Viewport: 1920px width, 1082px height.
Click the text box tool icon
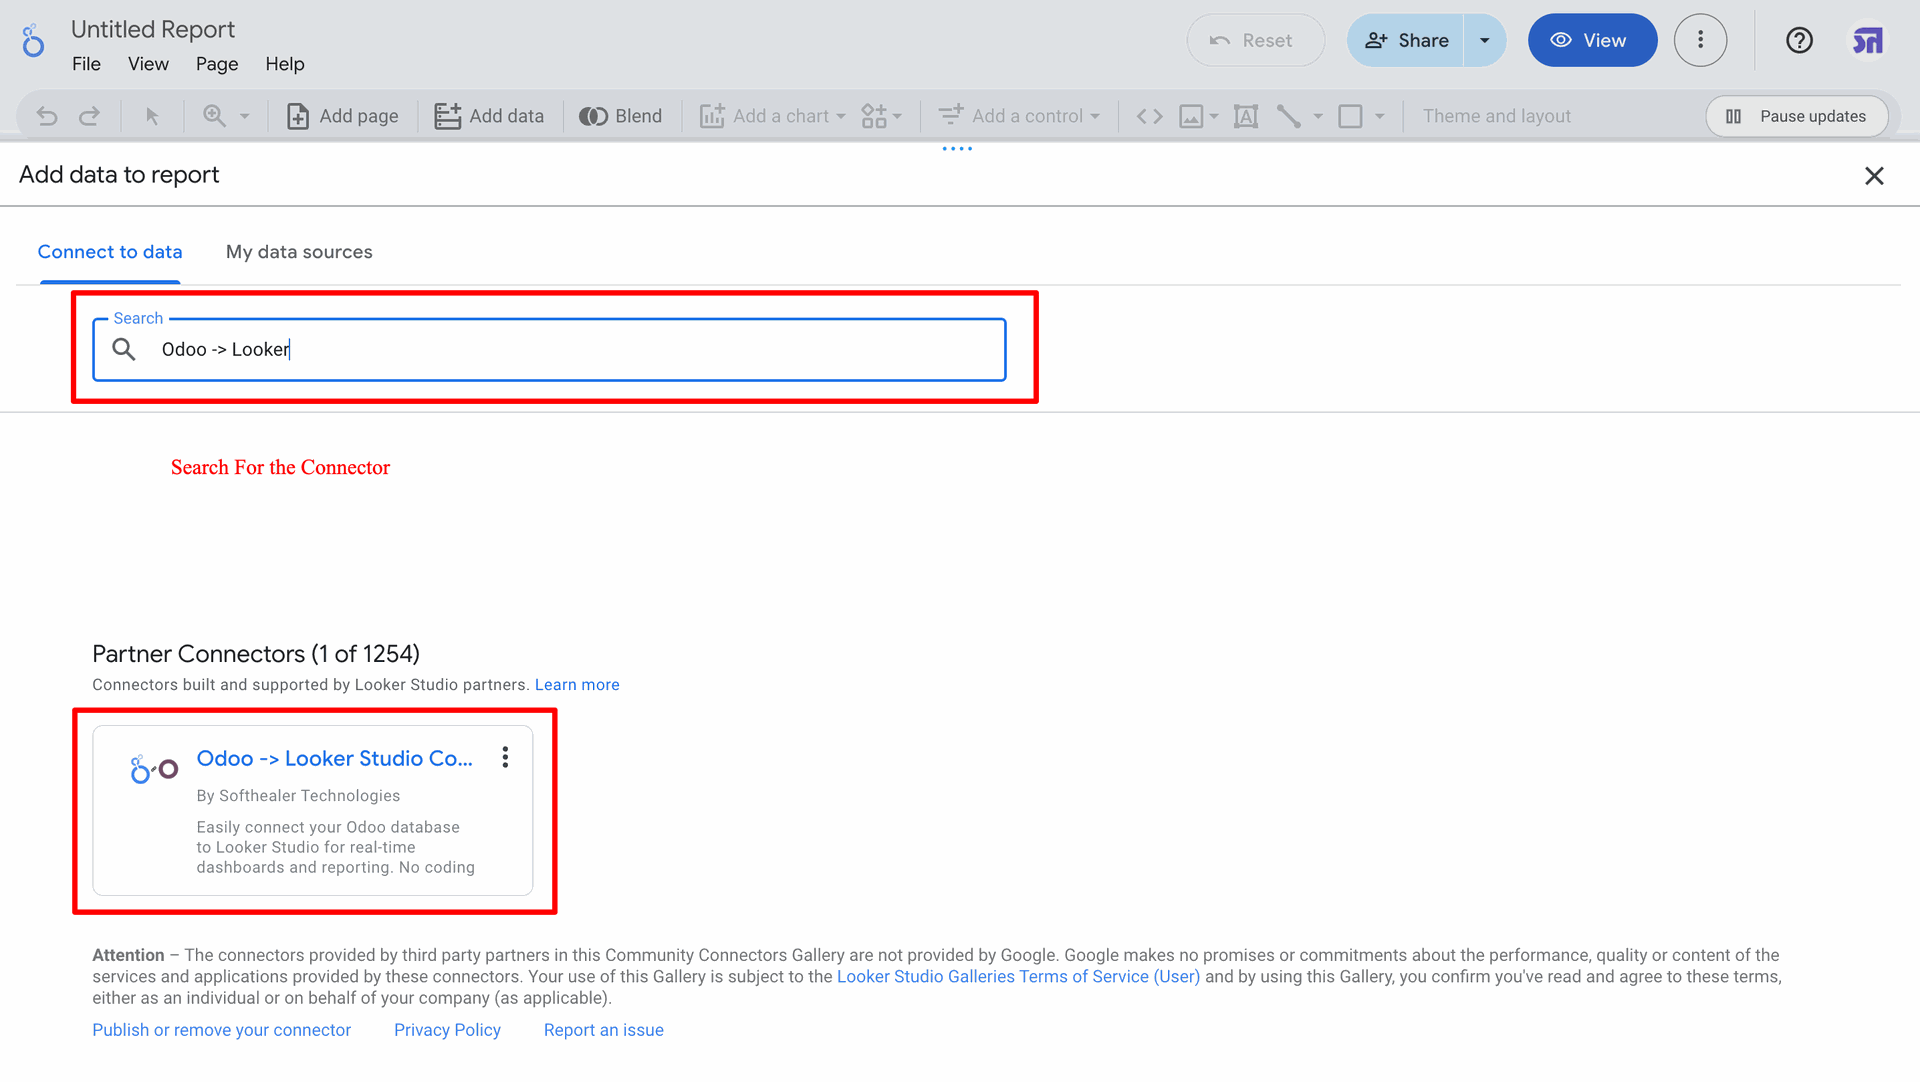click(x=1246, y=116)
